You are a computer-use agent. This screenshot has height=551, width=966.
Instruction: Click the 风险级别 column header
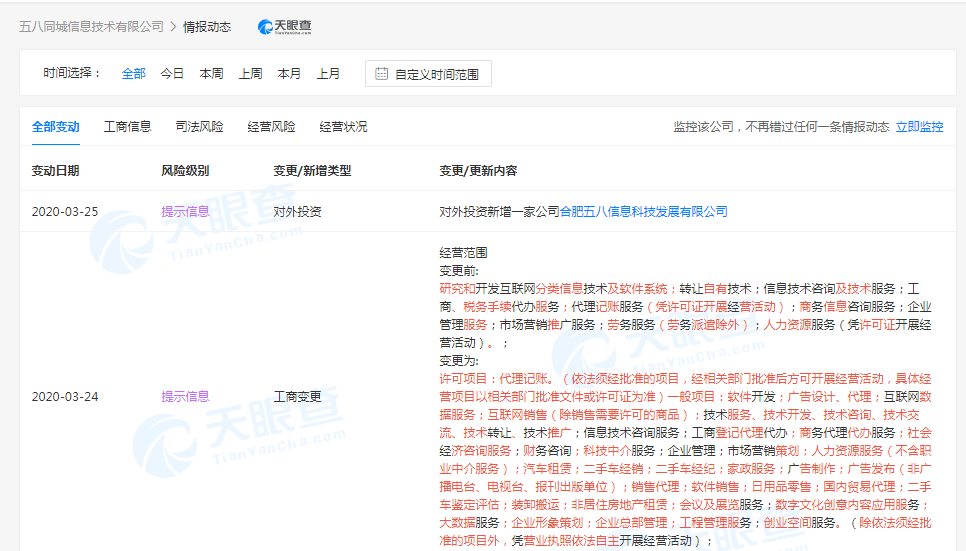[x=185, y=171]
